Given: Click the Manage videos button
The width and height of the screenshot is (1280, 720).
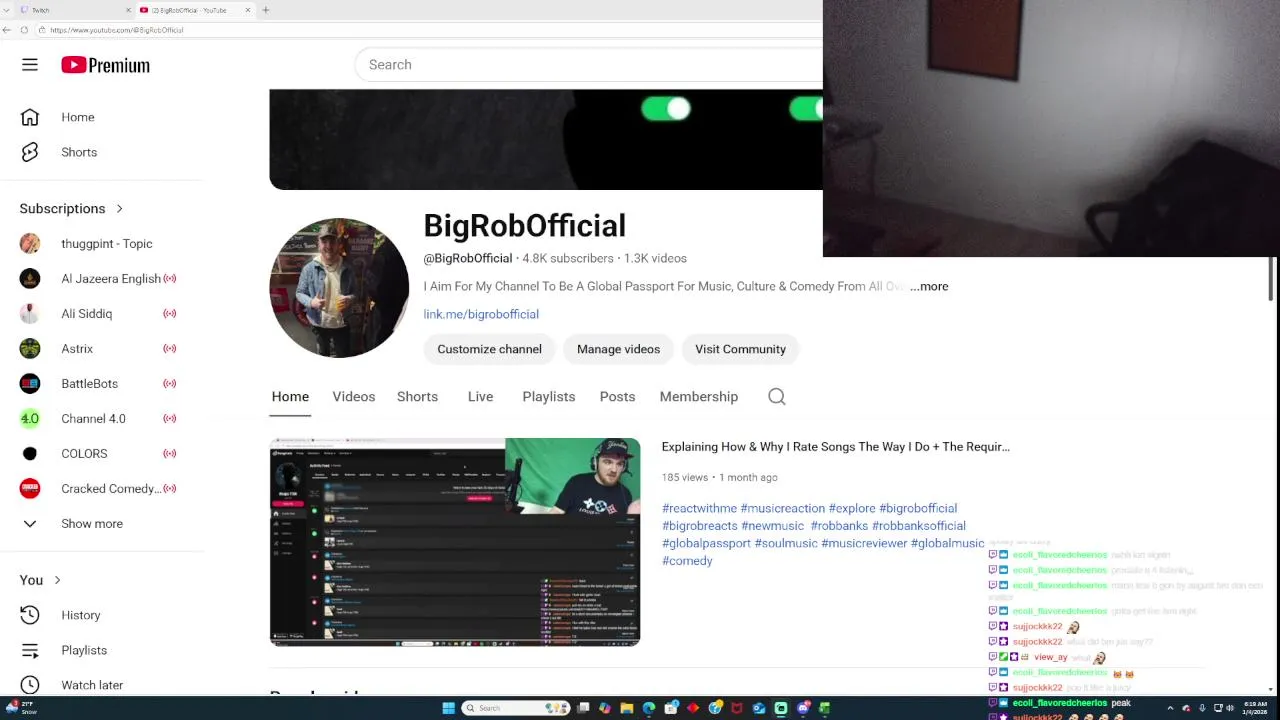Looking at the screenshot, I should click(x=618, y=349).
